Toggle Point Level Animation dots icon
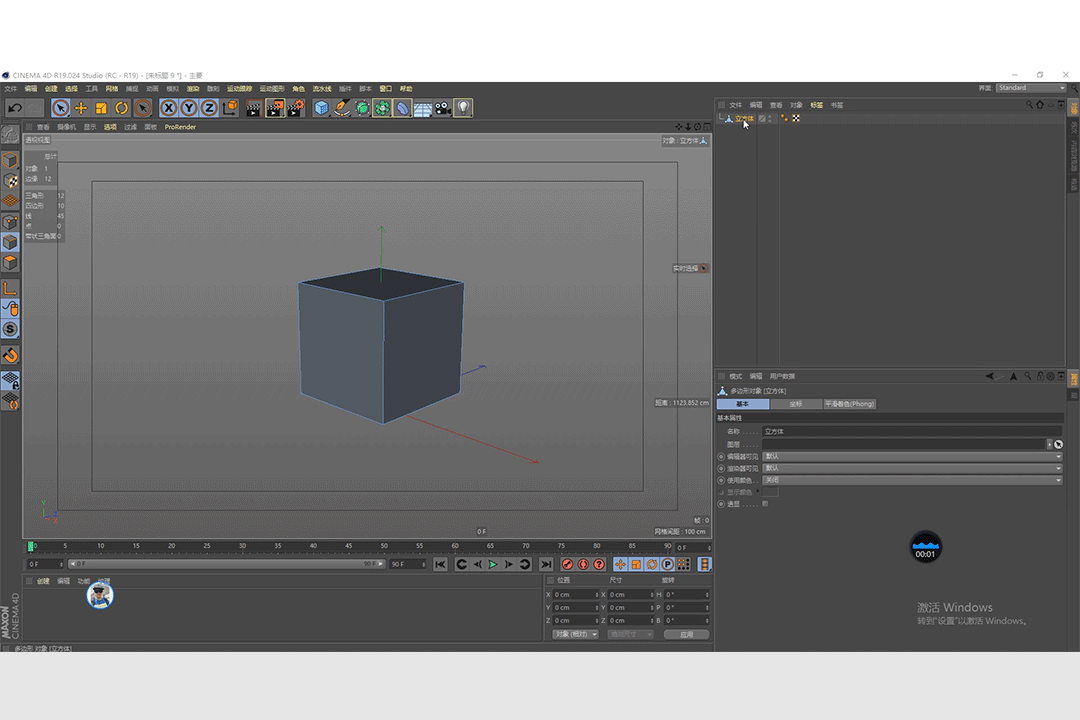The width and height of the screenshot is (1080, 720). click(683, 564)
